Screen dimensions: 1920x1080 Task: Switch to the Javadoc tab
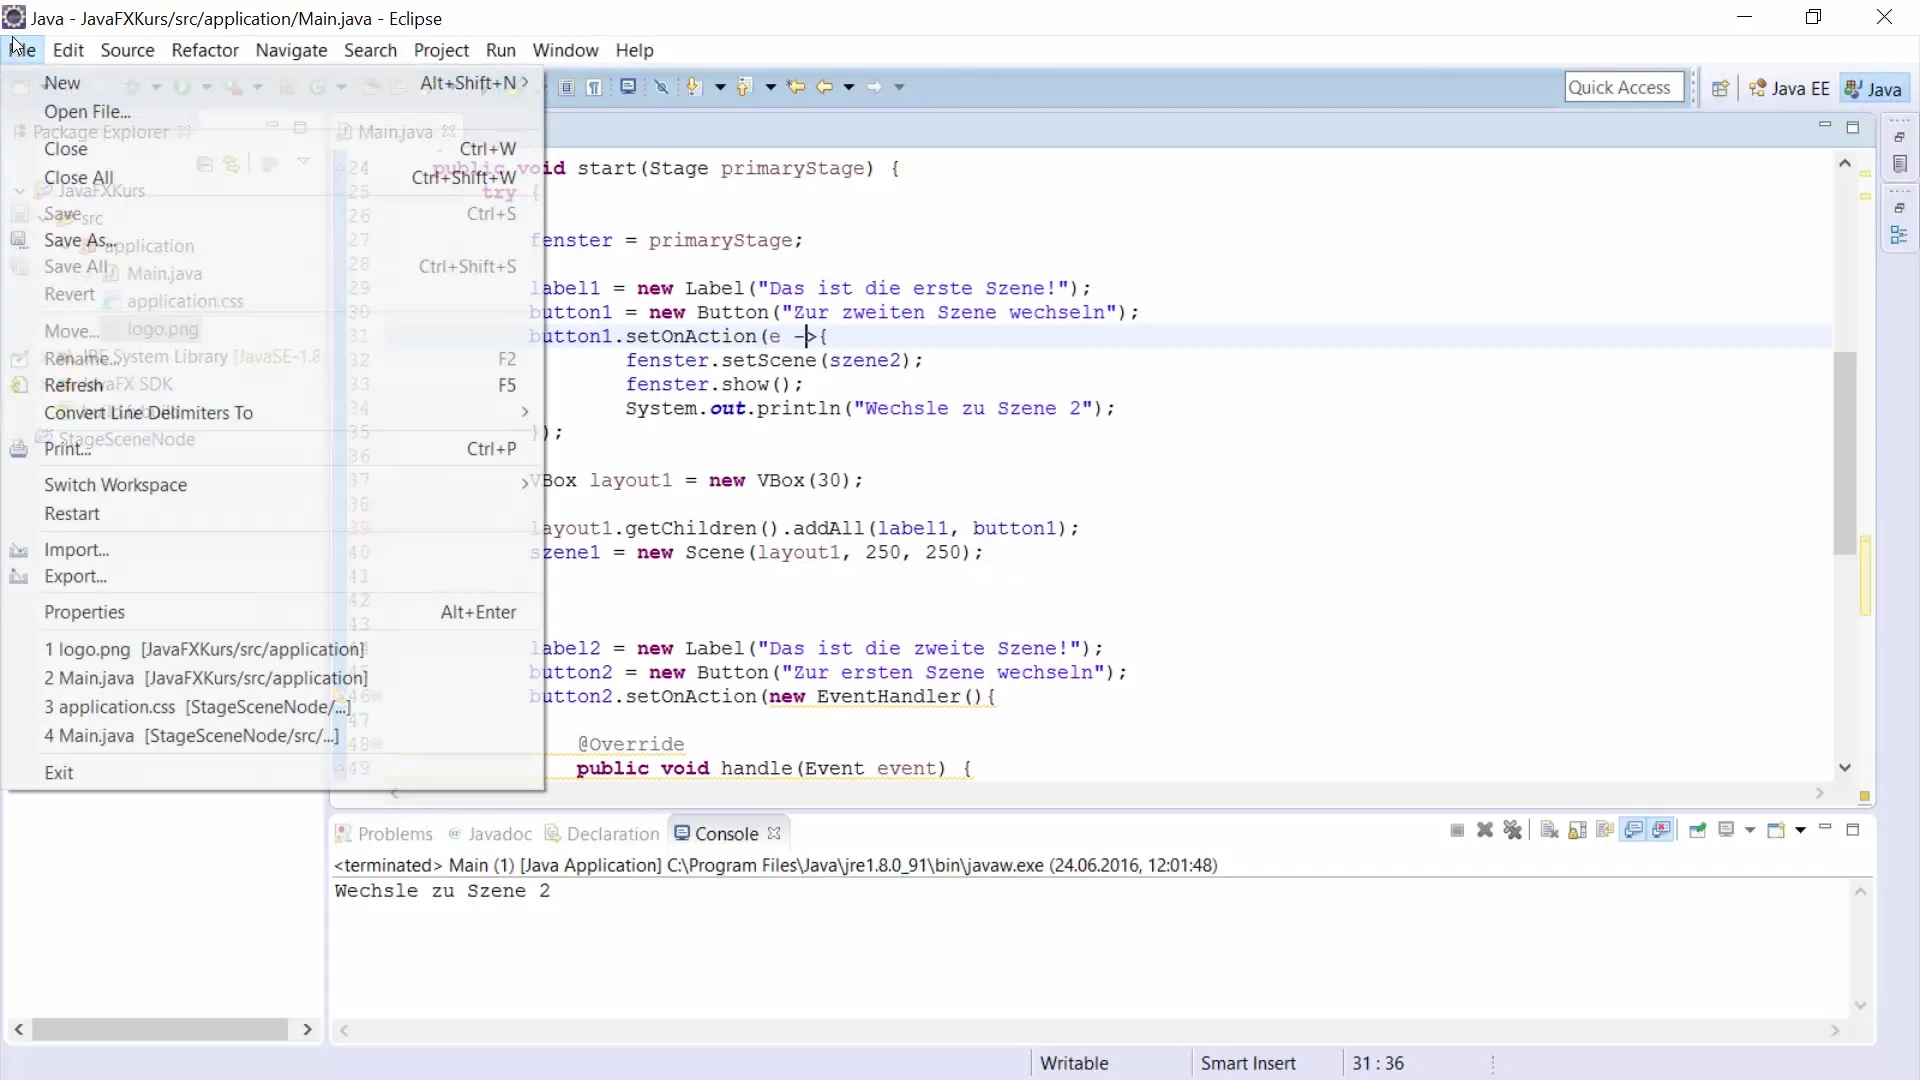tap(490, 834)
